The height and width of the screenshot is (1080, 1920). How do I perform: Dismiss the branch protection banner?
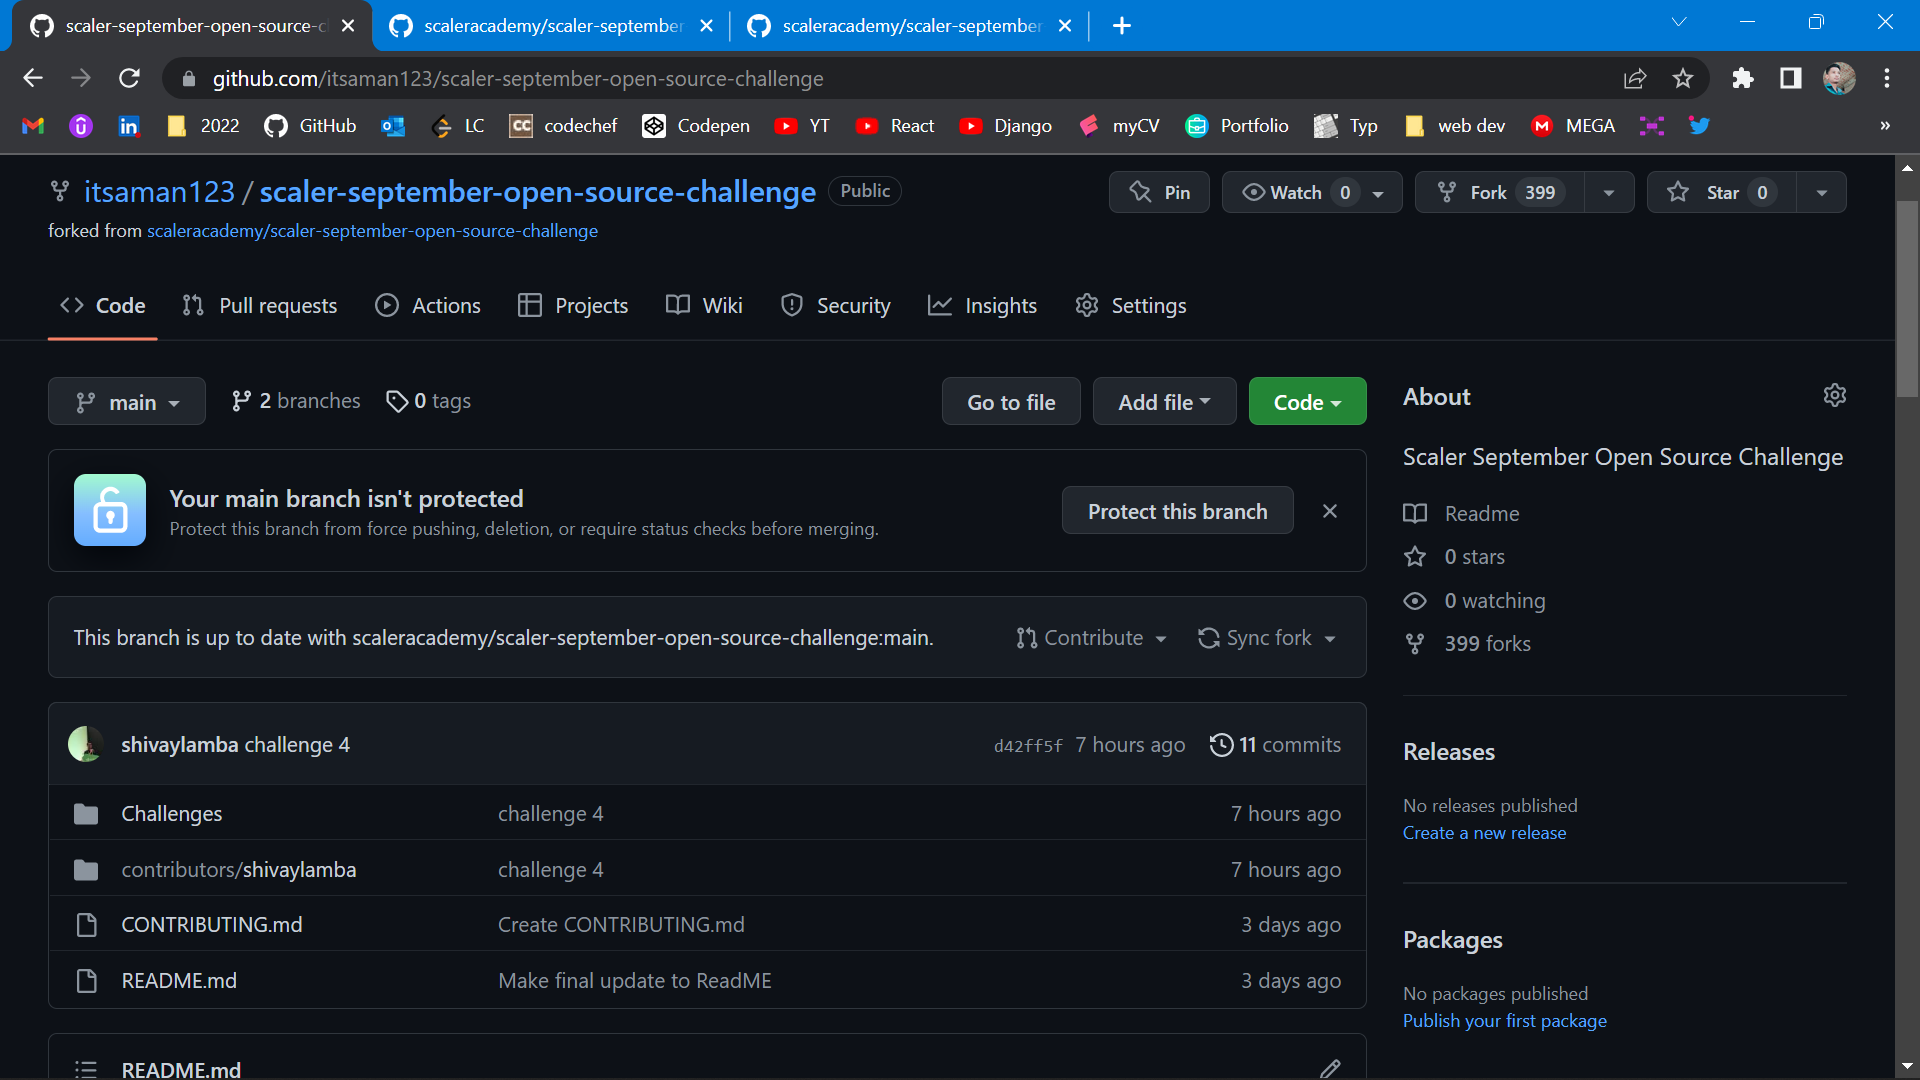(x=1329, y=510)
